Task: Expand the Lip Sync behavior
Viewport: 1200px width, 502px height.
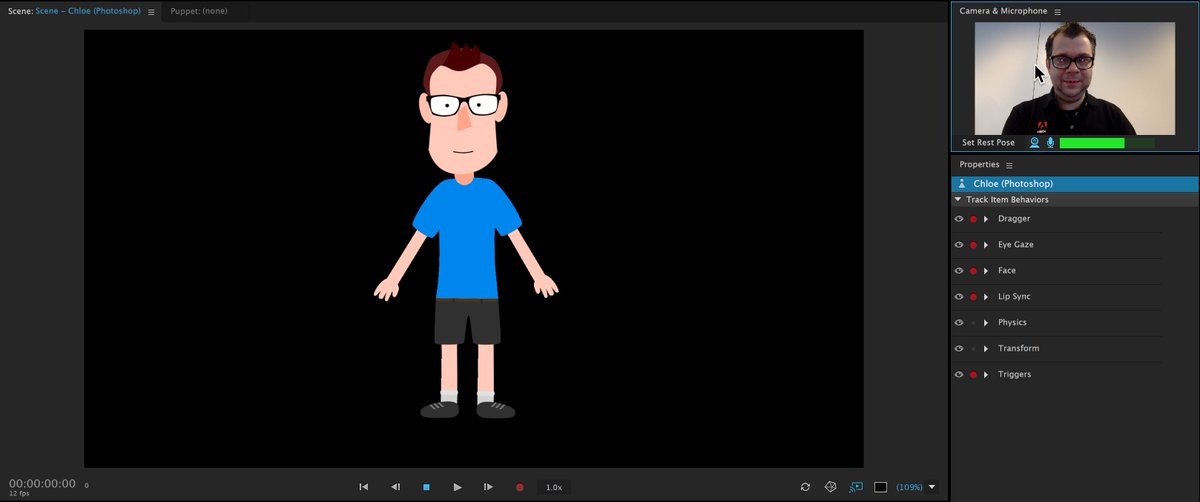Action: click(986, 297)
